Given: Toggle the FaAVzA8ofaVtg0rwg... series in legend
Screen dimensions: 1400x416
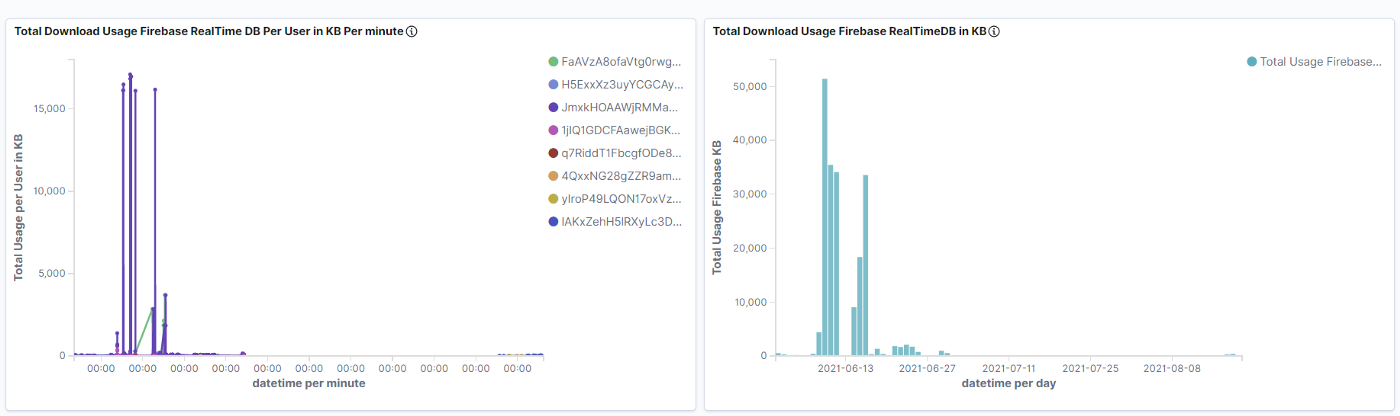Looking at the screenshot, I should [x=621, y=62].
